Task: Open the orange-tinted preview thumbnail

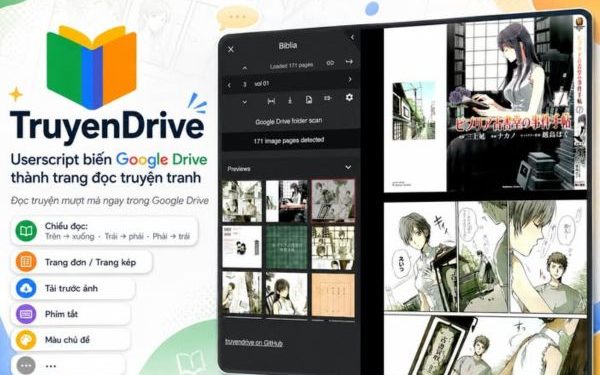Action: click(x=333, y=295)
